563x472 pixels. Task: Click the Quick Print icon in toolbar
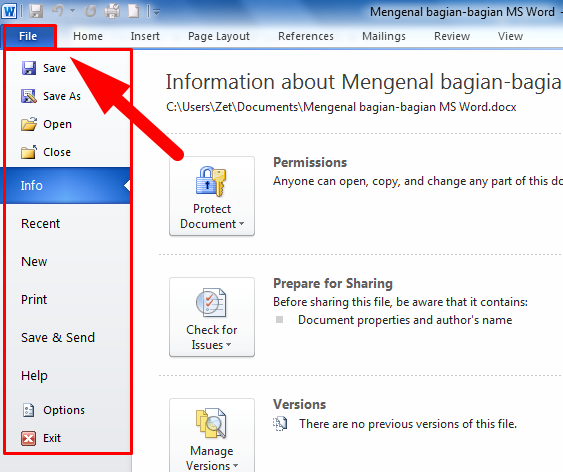(112, 11)
